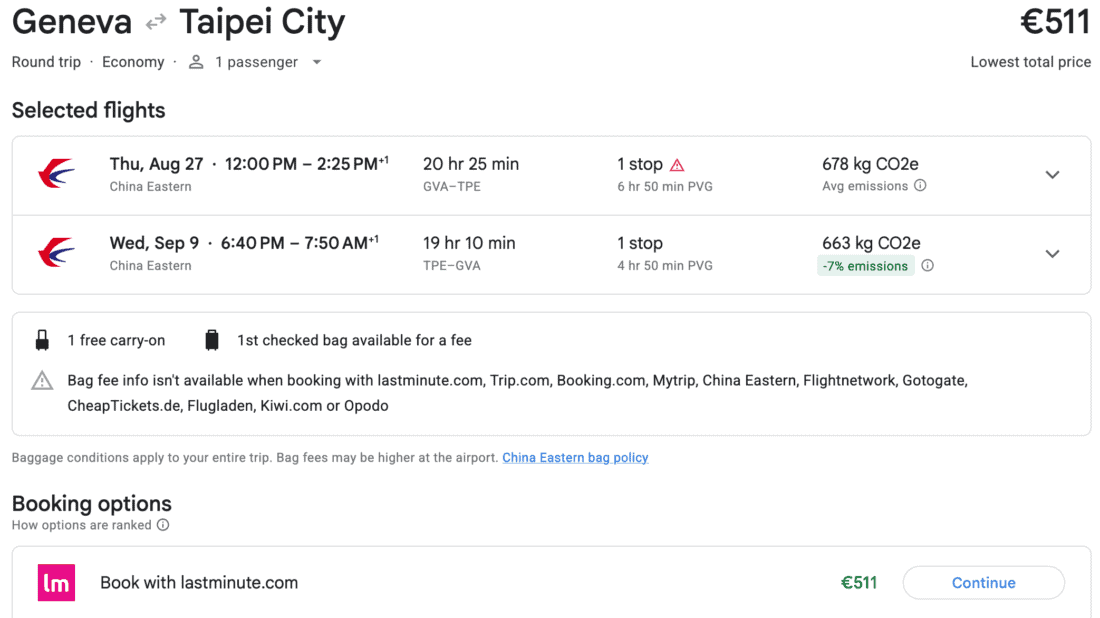
Task: Open China Eastern bag policy link
Action: [575, 457]
